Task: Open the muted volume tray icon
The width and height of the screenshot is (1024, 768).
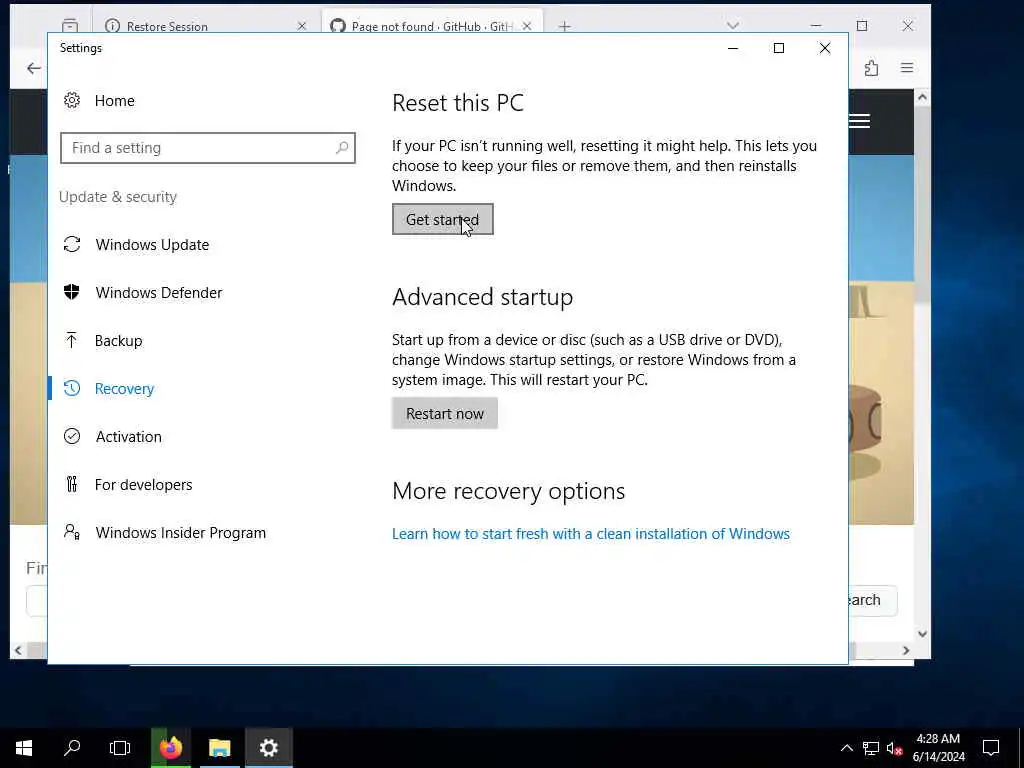Action: tap(895, 748)
